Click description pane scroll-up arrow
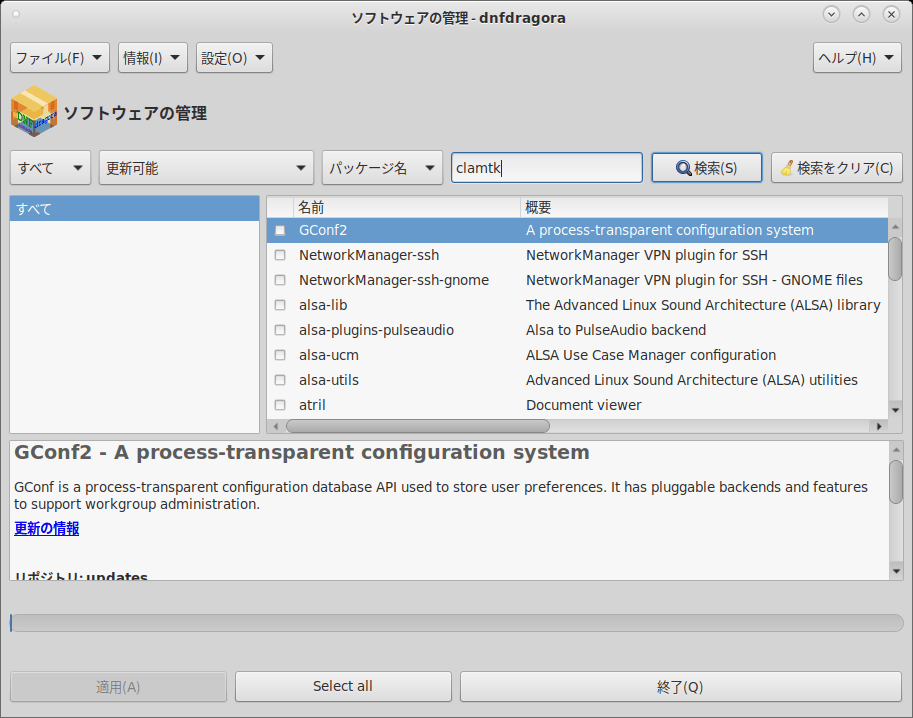The height and width of the screenshot is (718, 913). [896, 450]
